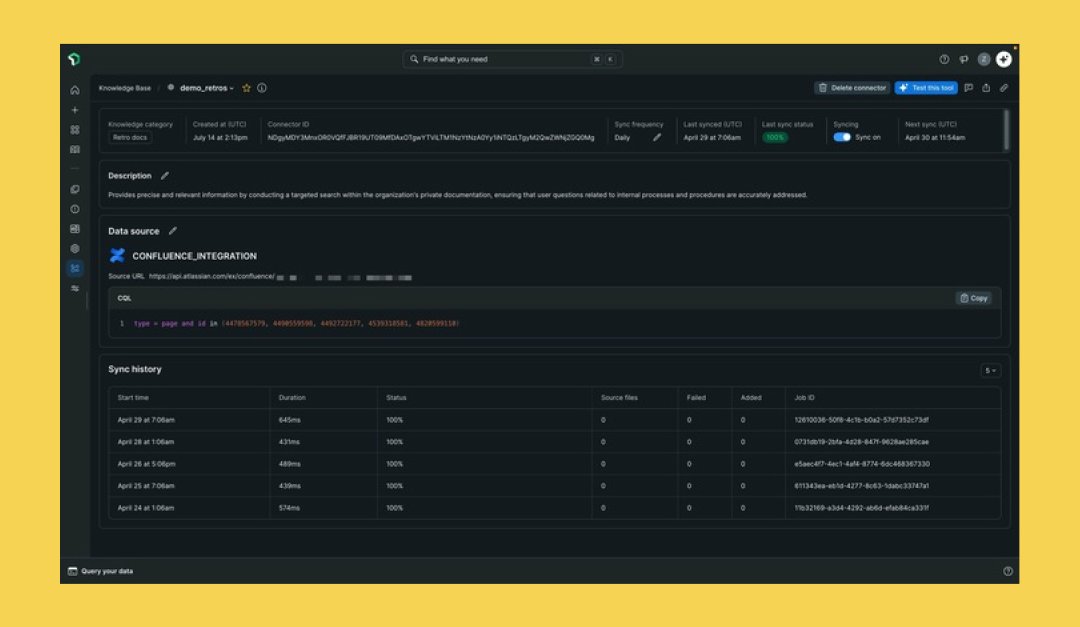Click the Job ID starting with e5aec4f7
The image size is (1080, 627).
[x=862, y=464]
